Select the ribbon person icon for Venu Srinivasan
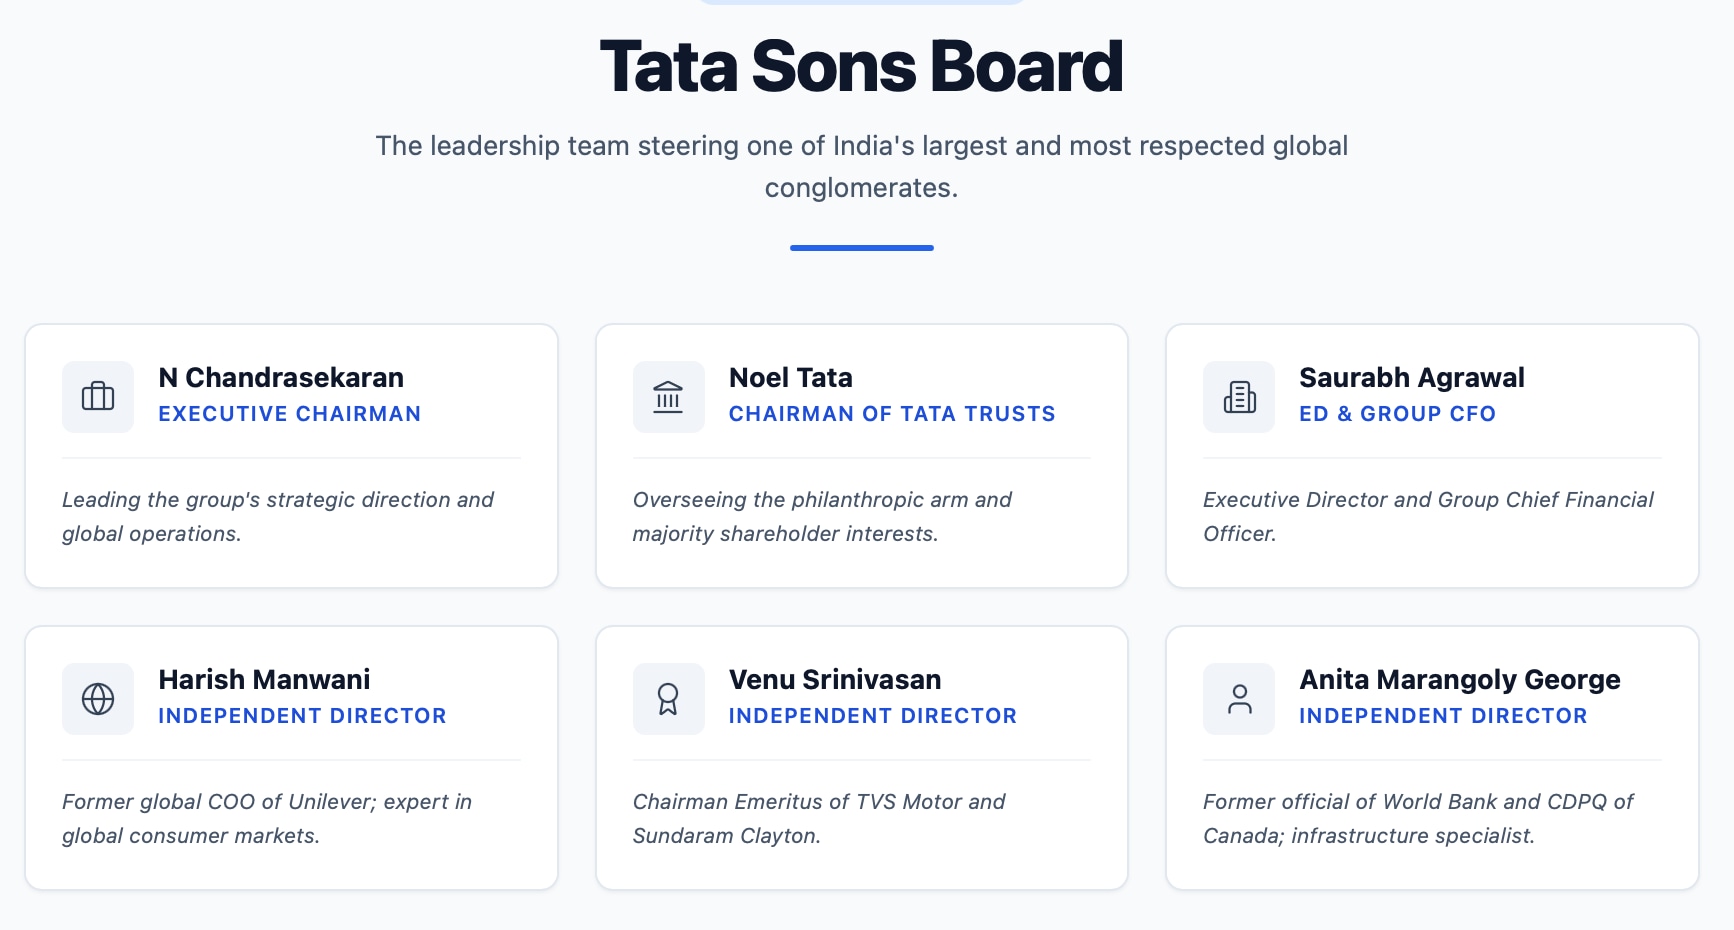The height and width of the screenshot is (930, 1734). point(668,698)
